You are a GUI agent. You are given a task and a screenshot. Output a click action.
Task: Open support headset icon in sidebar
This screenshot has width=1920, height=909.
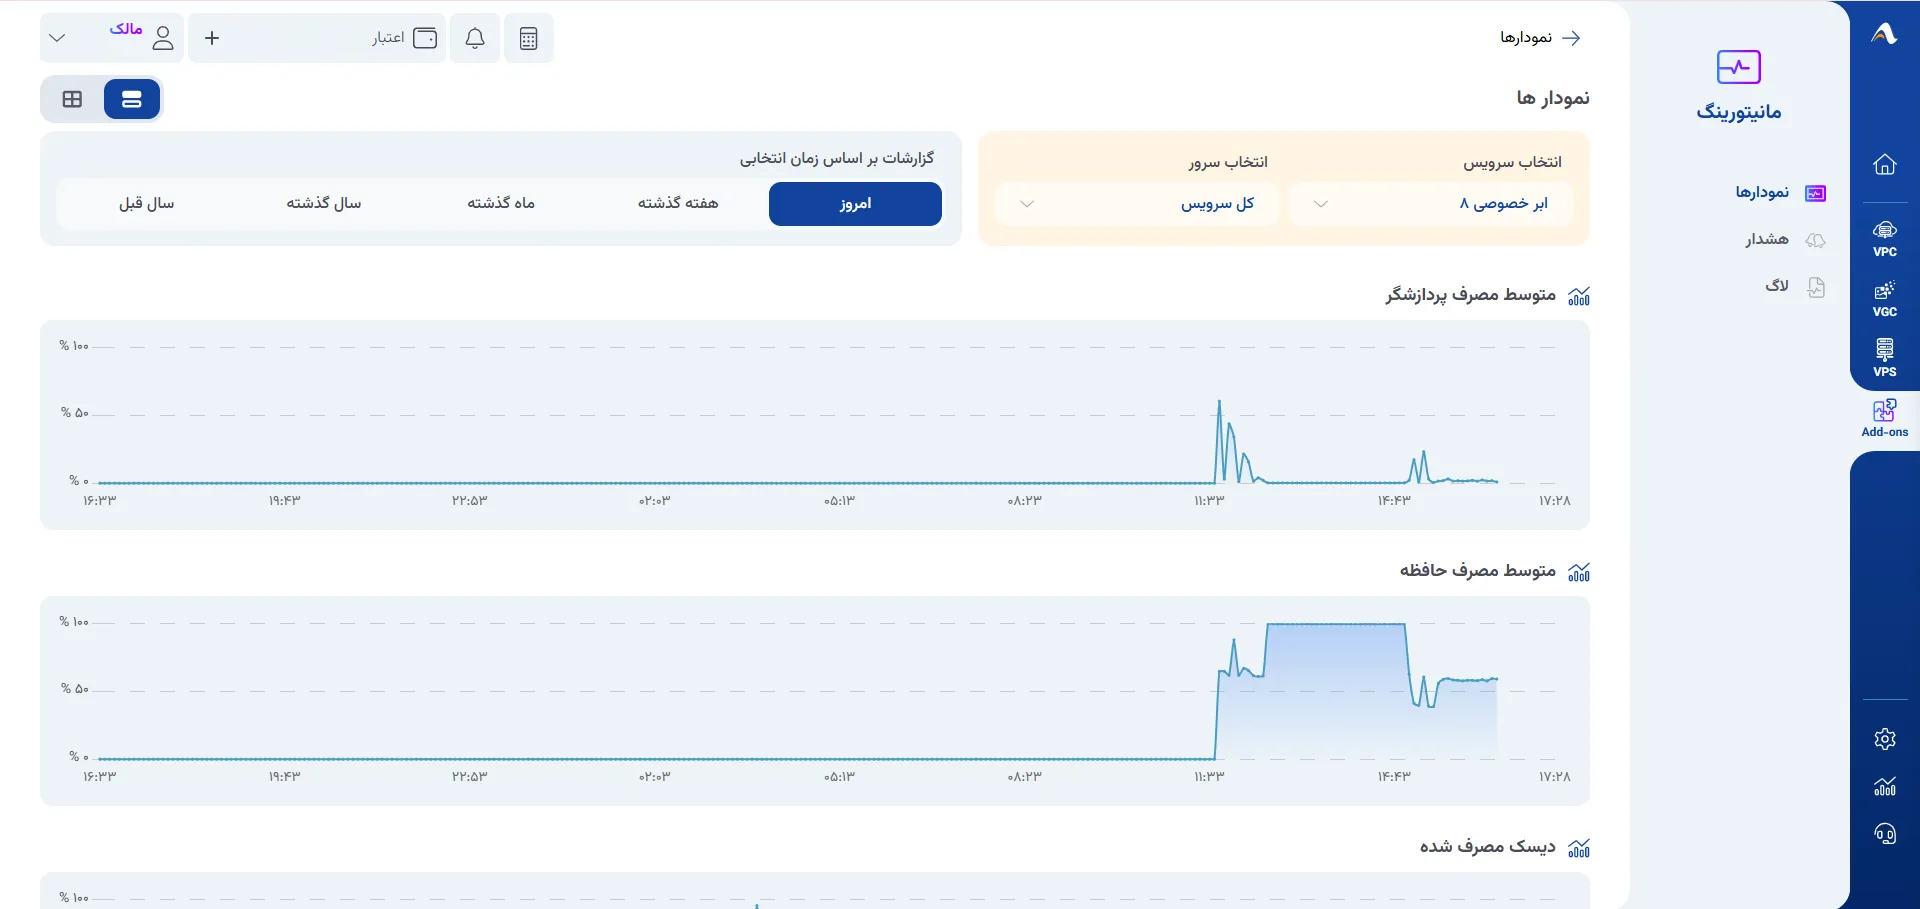click(x=1885, y=834)
